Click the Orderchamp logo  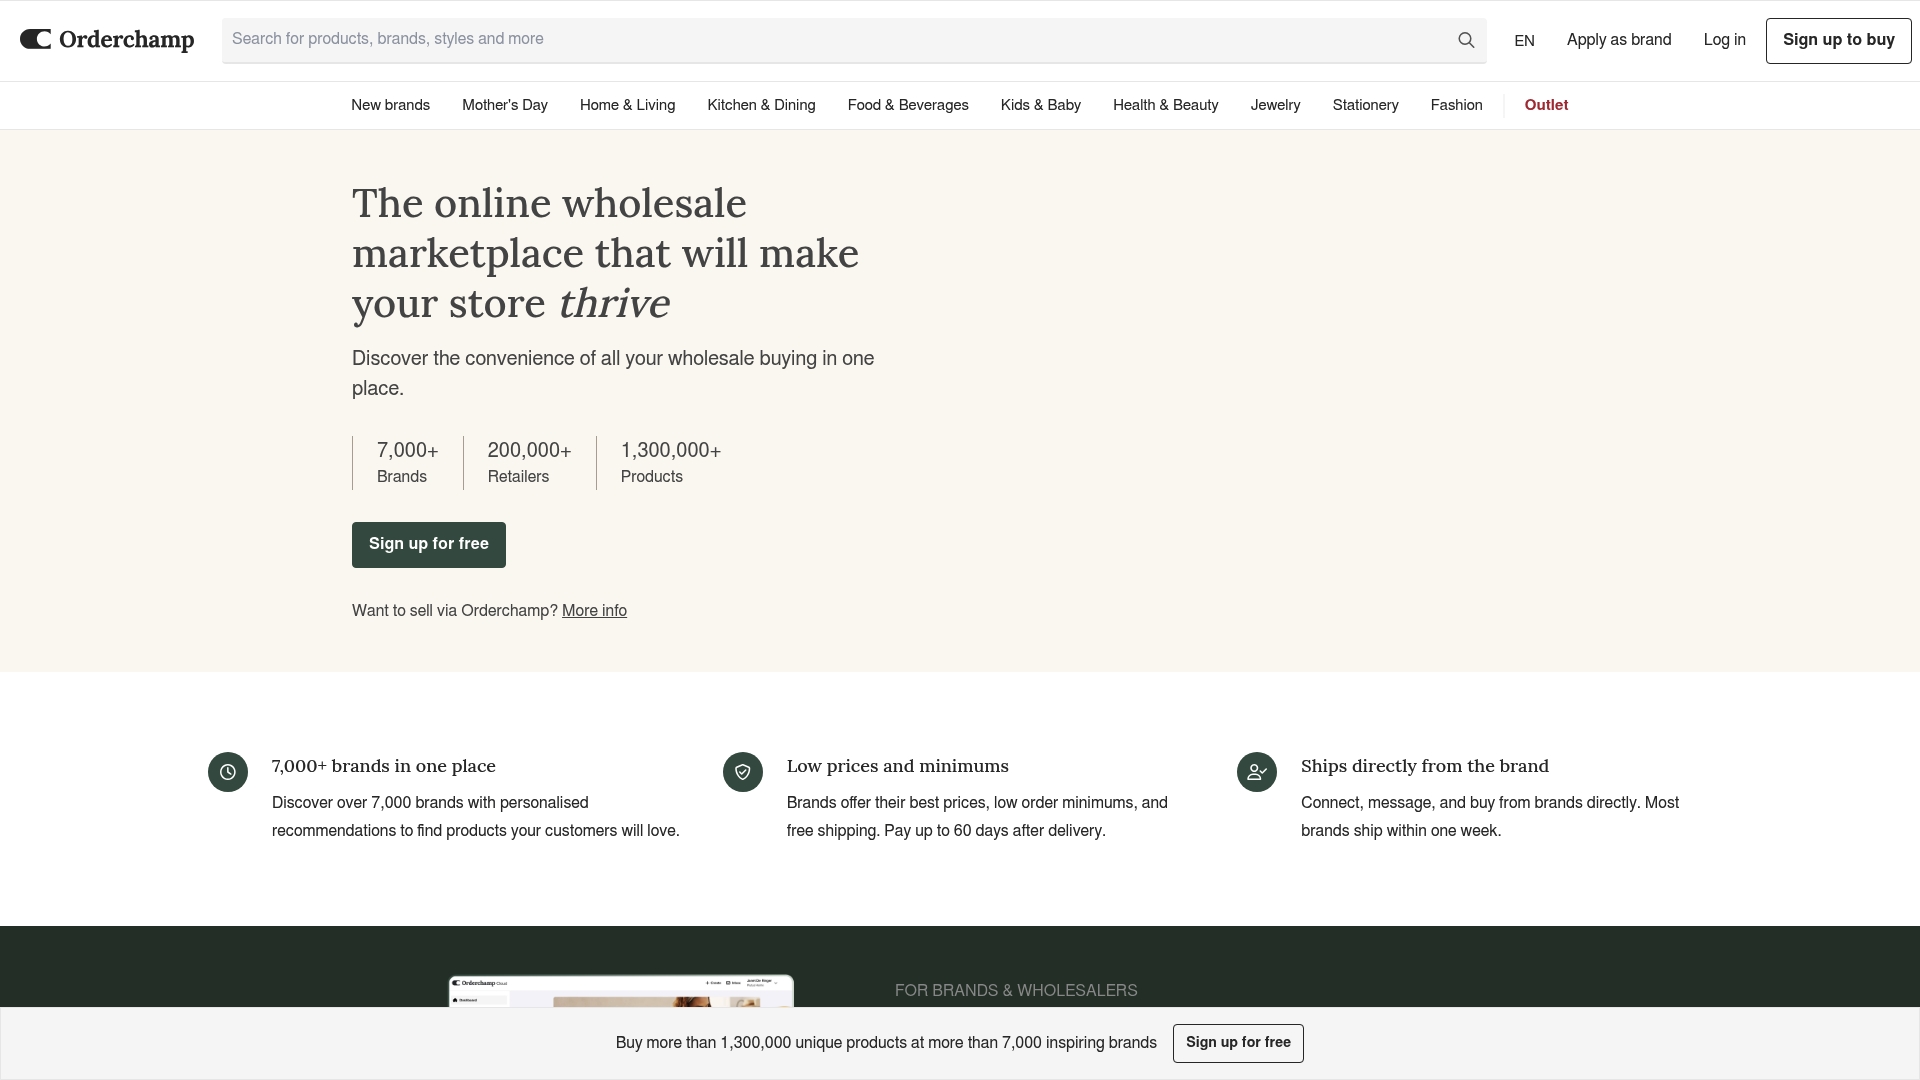pos(107,40)
